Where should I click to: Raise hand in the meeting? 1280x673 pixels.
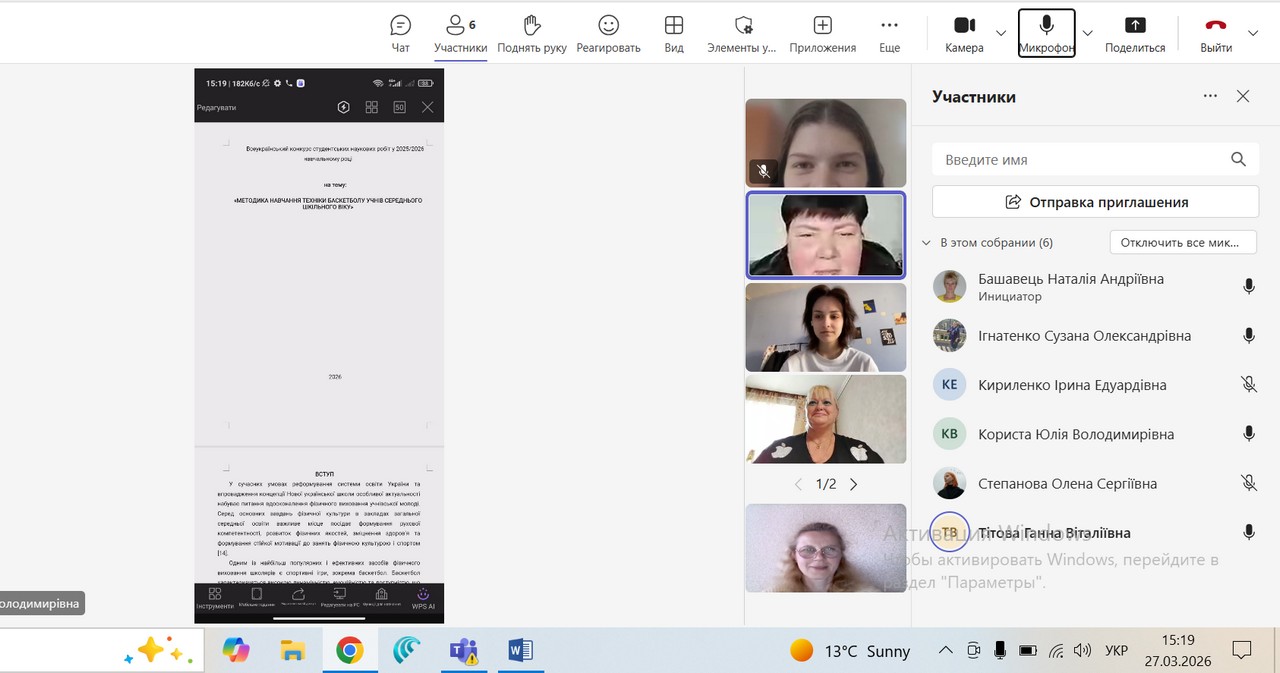531,33
